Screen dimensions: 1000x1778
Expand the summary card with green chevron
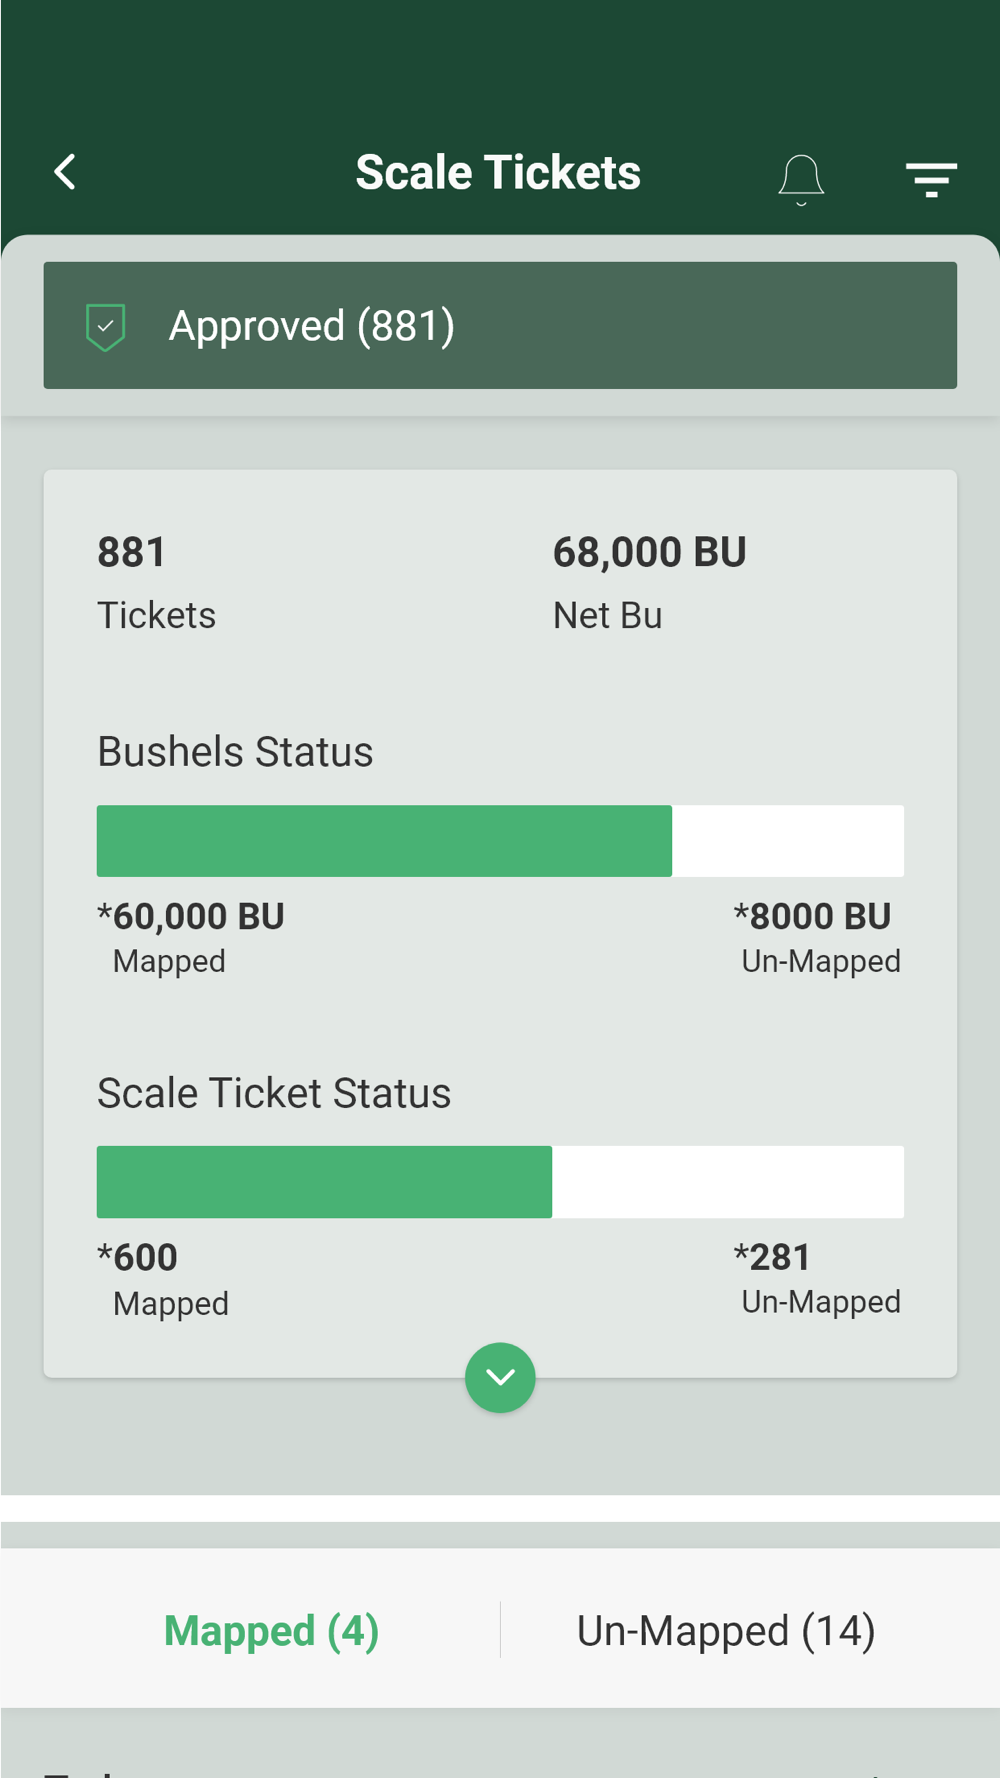click(x=500, y=1377)
